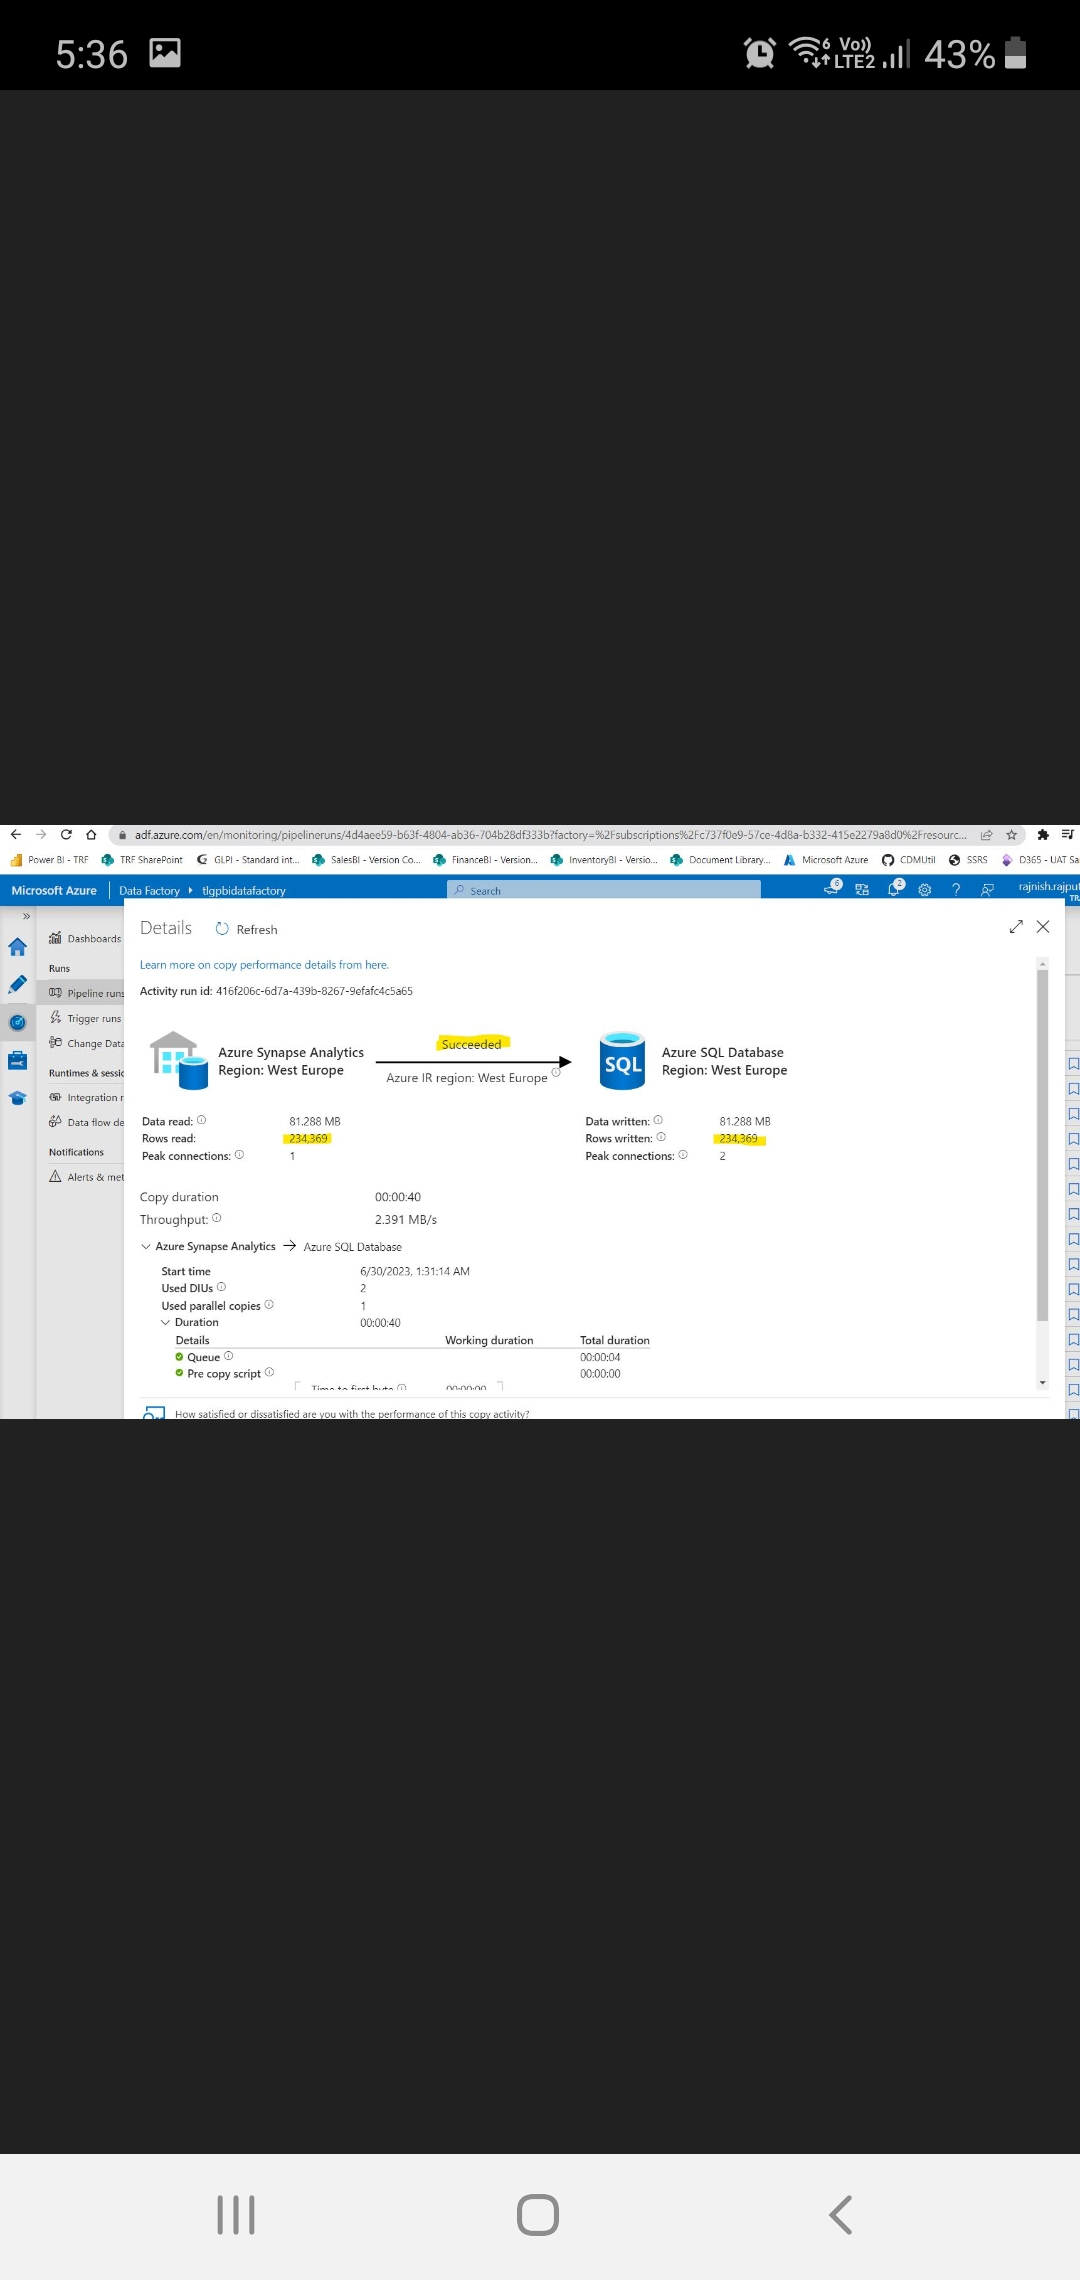1080x2280 pixels.
Task: Click info icon beside Pre copy script
Action: click(x=269, y=1372)
